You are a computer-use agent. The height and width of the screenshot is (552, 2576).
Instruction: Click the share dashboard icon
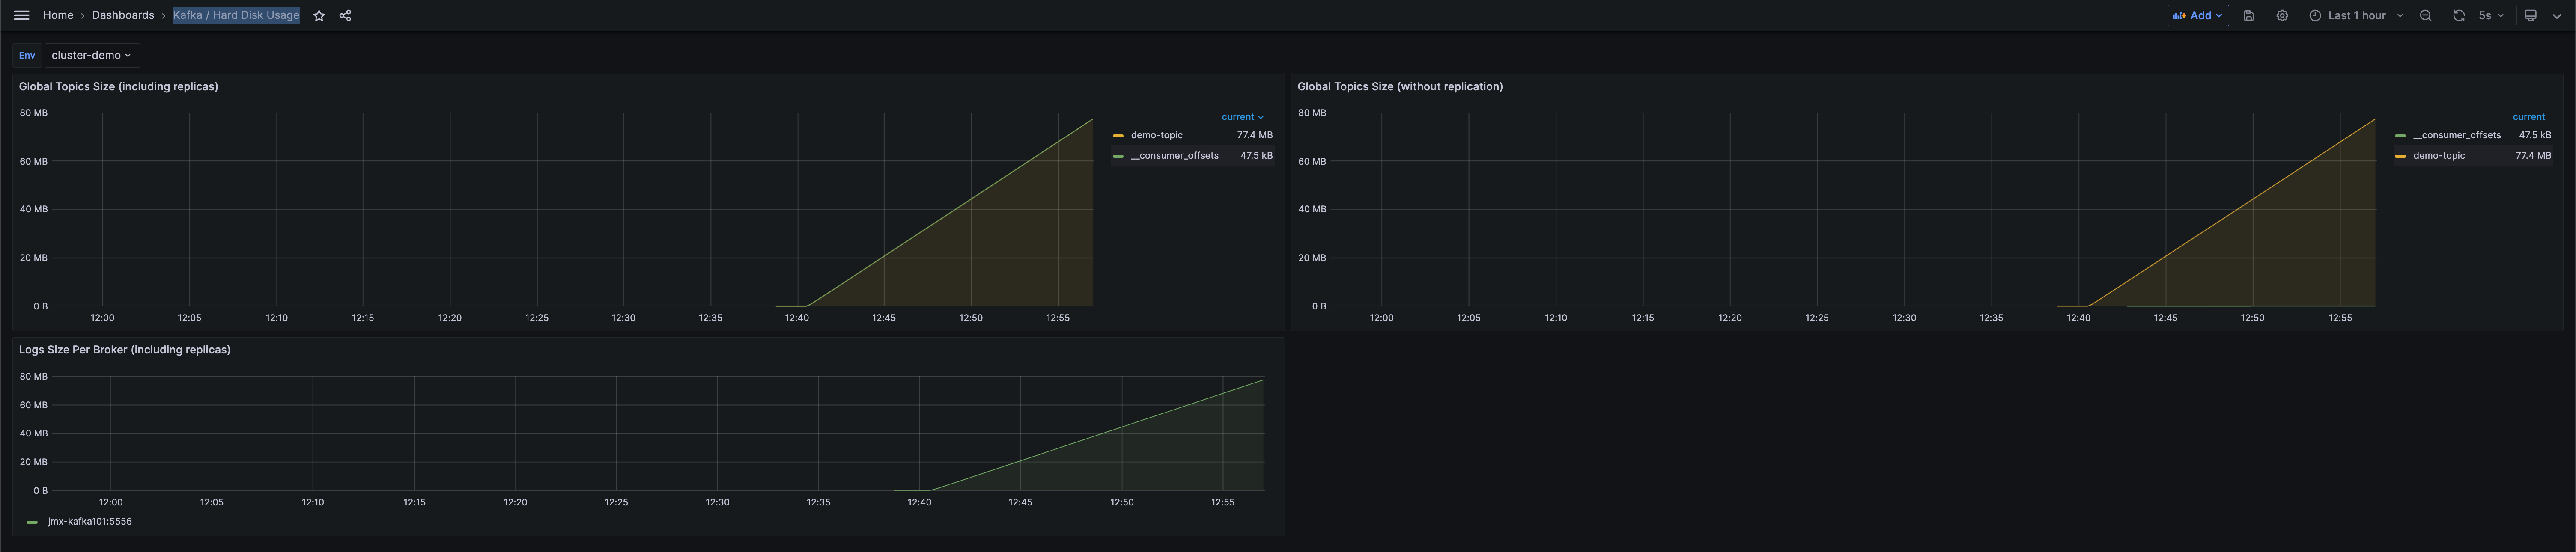345,16
